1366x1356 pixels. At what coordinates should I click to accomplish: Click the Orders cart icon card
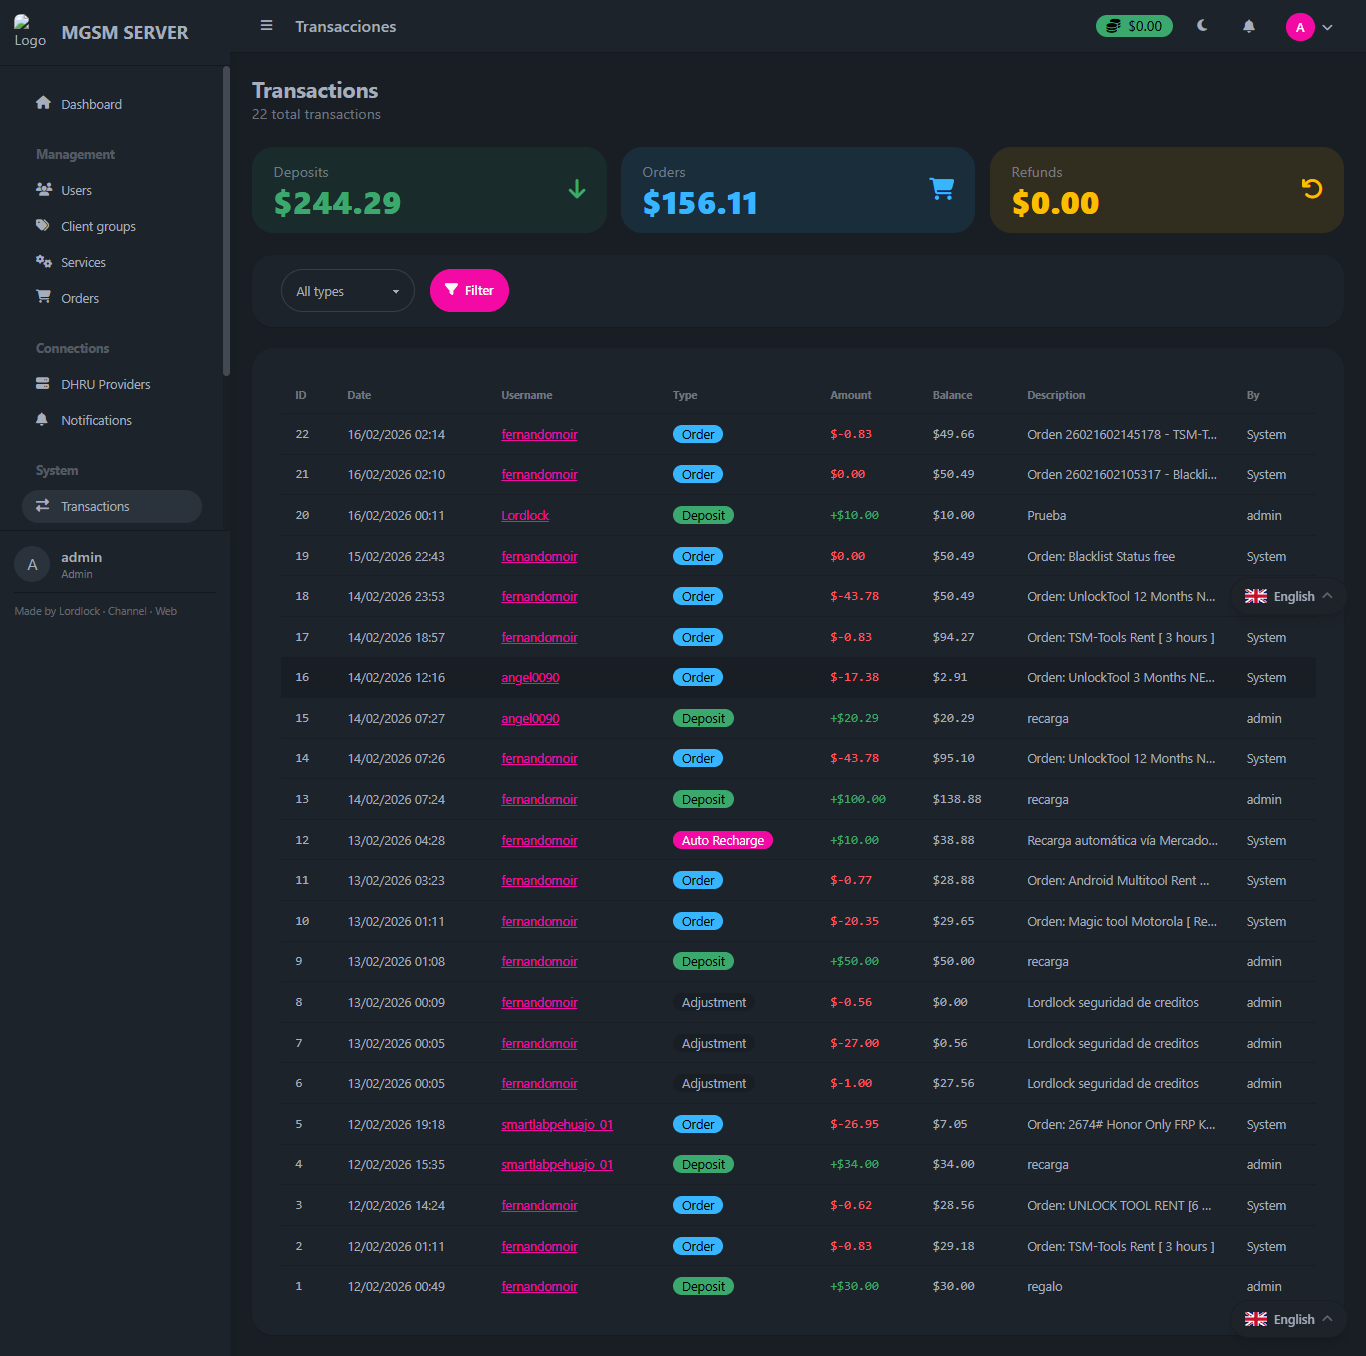click(x=941, y=189)
